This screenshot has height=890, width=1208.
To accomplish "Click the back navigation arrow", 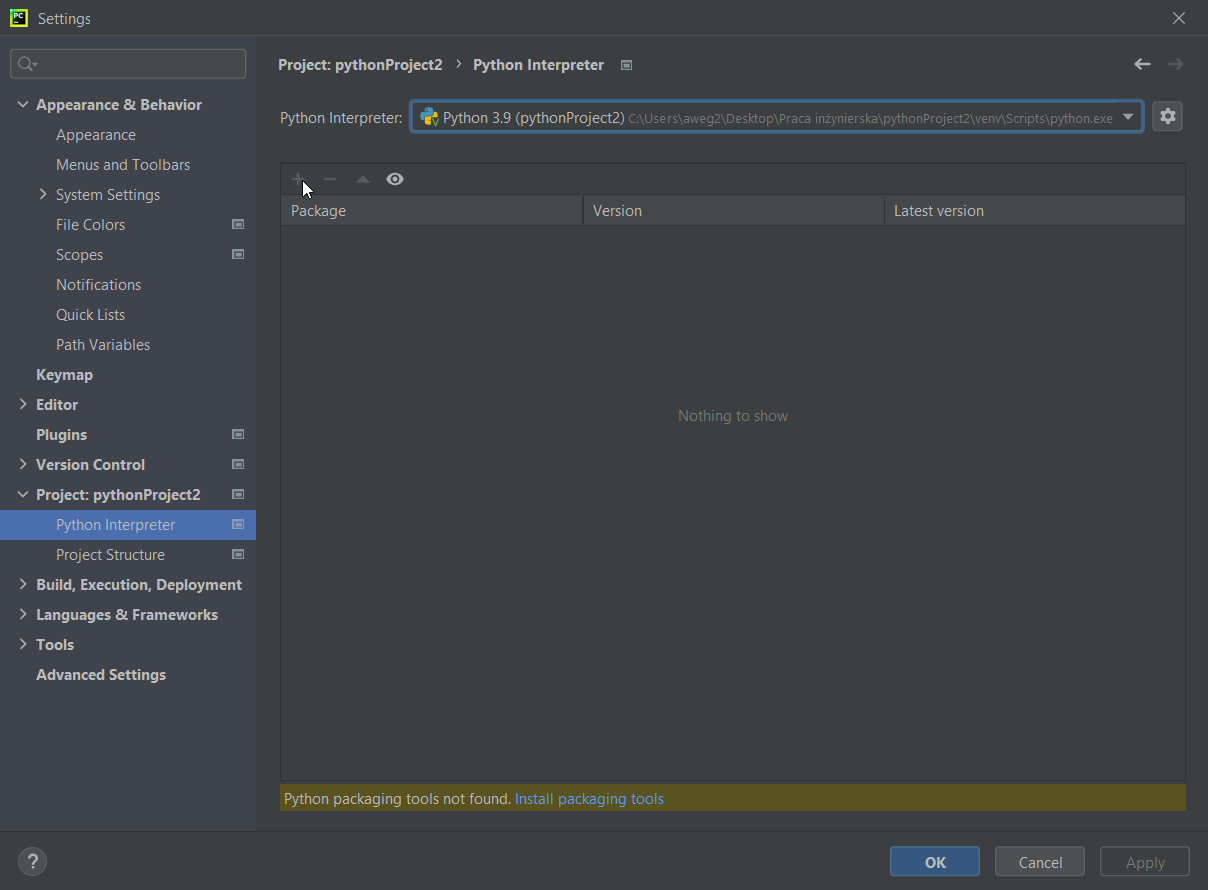I will [x=1142, y=64].
